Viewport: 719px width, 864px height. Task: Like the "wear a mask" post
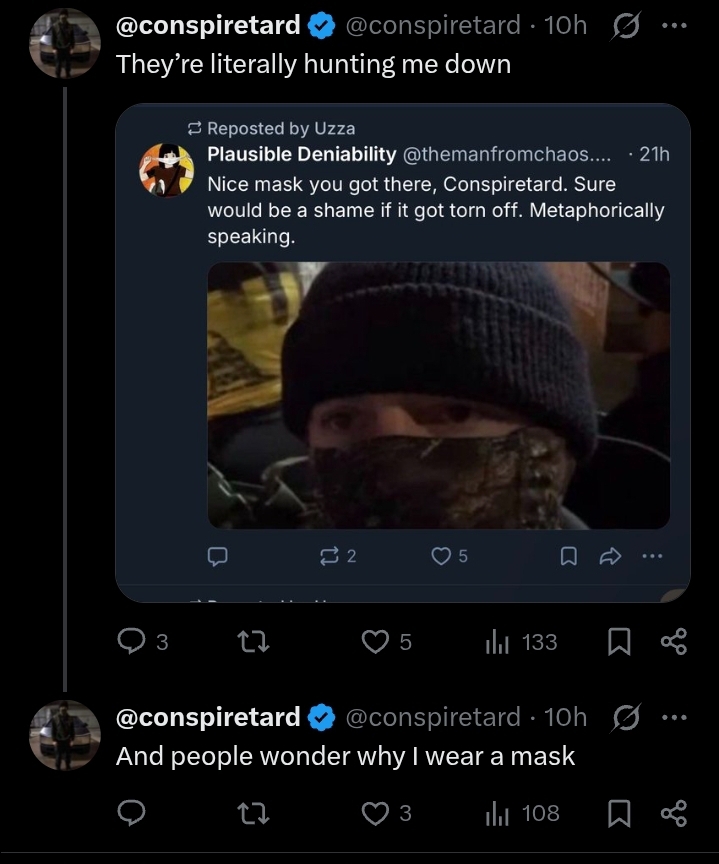click(376, 813)
